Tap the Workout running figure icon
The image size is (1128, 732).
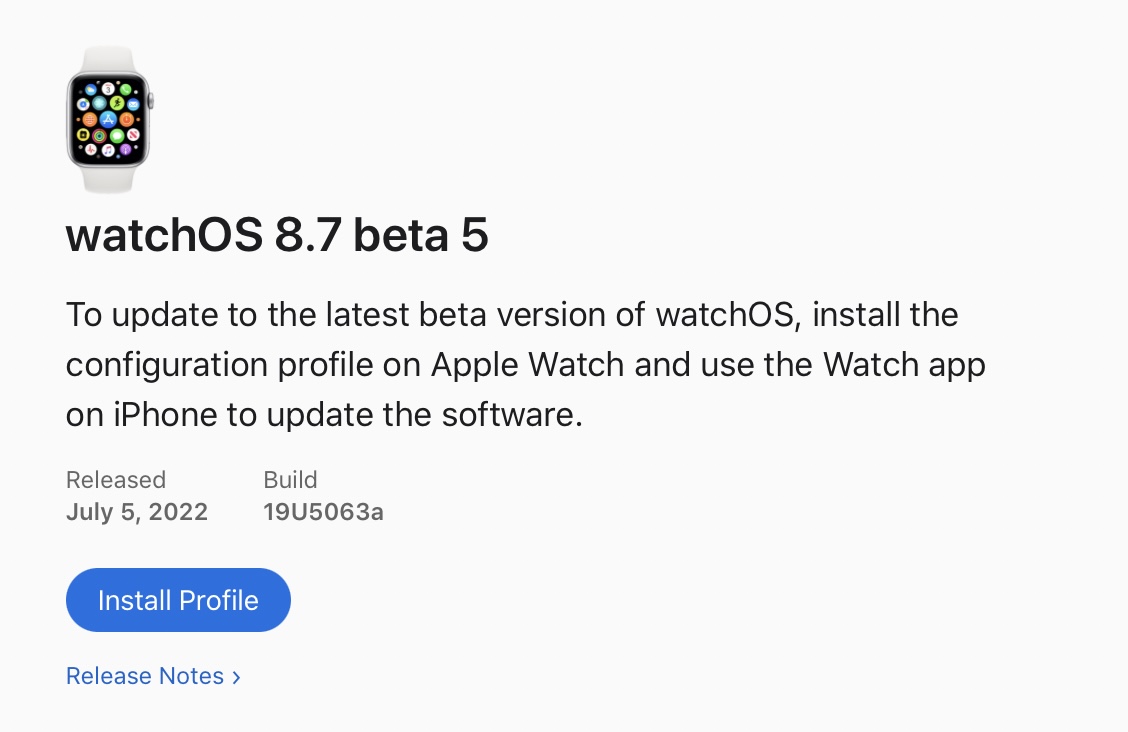117,103
